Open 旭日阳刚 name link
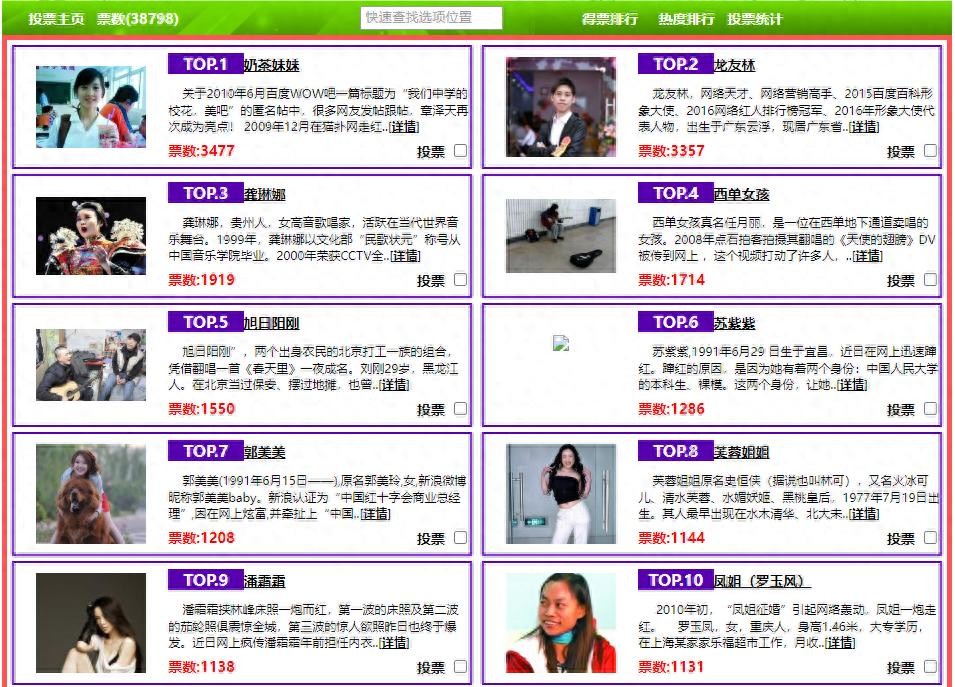The image size is (955, 687). [x=271, y=323]
